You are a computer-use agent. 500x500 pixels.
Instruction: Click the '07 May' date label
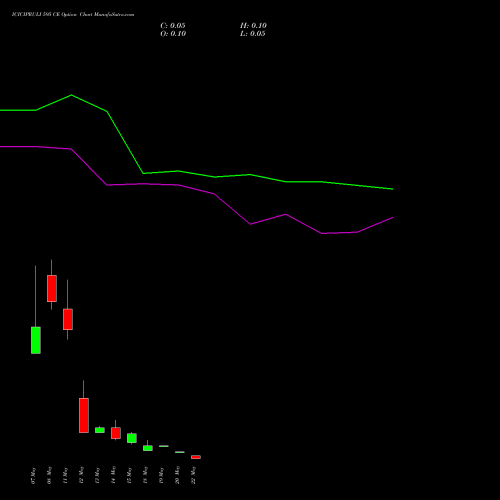(33, 476)
